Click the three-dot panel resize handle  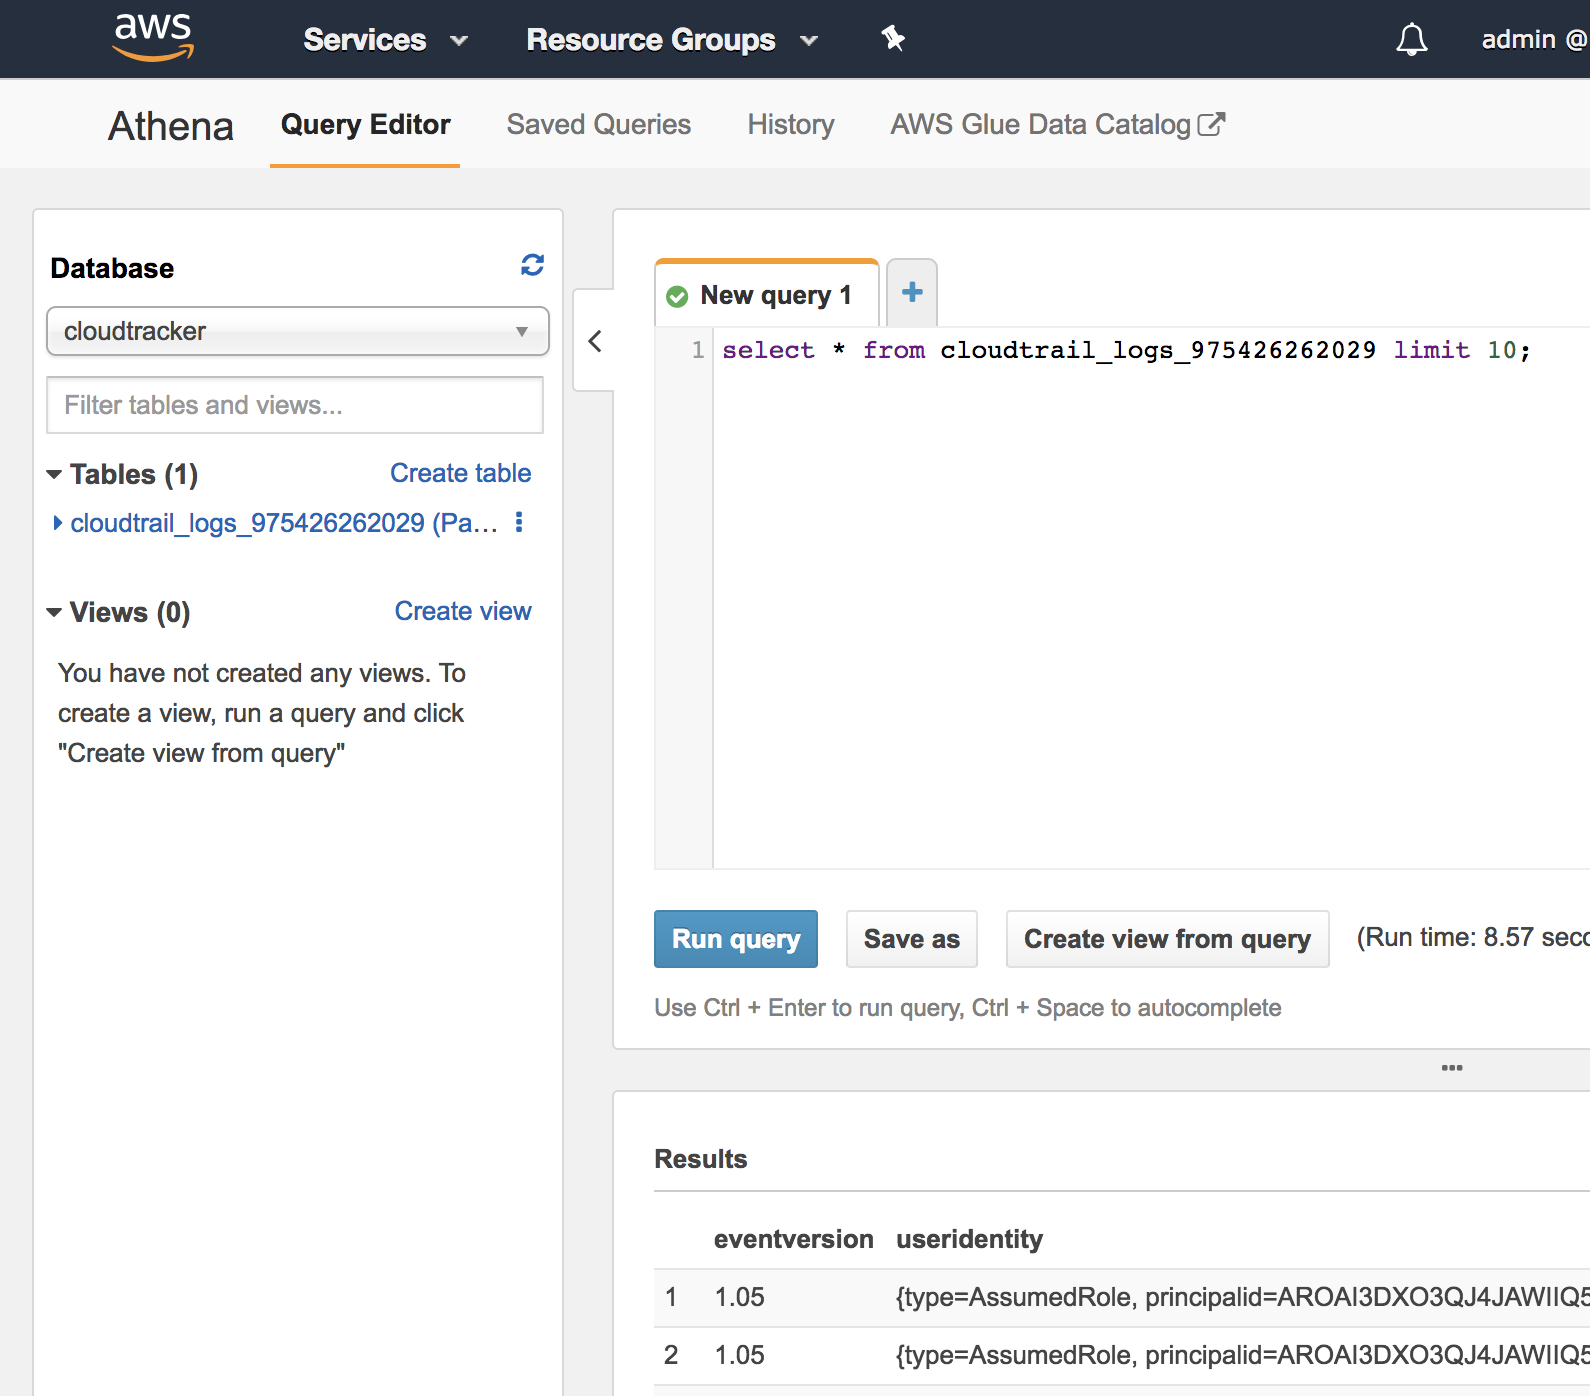coord(1452,1068)
